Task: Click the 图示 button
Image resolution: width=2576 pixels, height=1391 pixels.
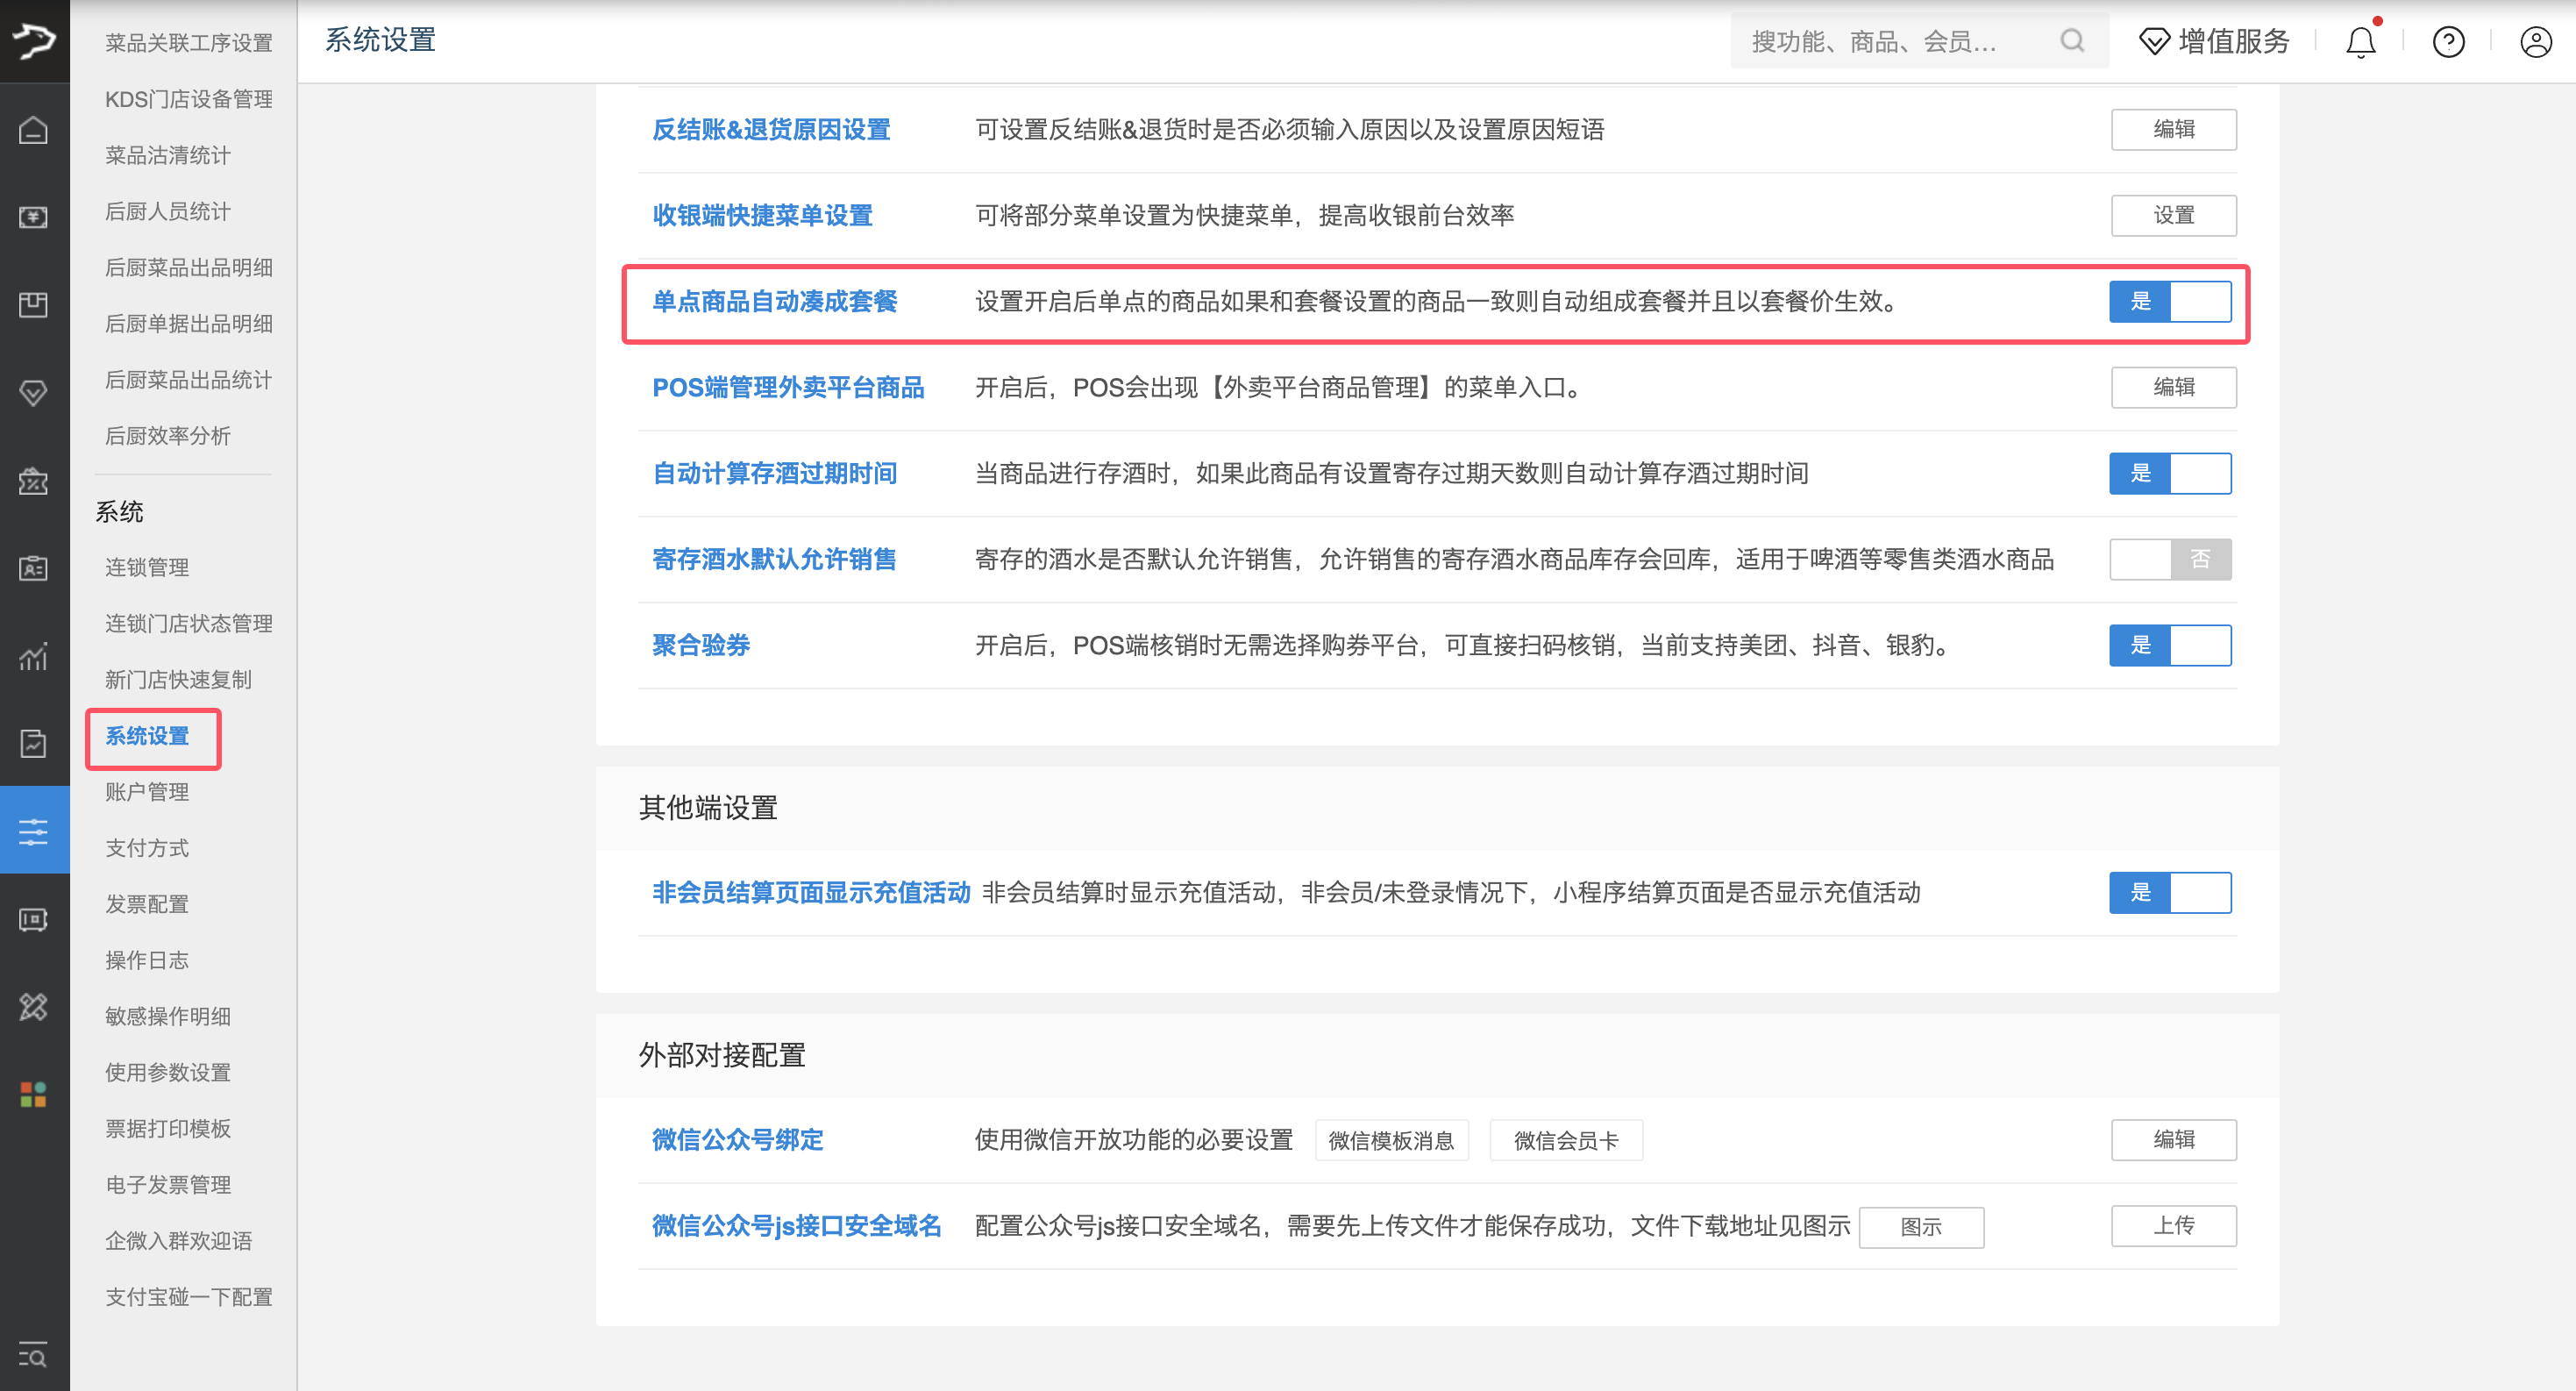Action: coord(1921,1227)
